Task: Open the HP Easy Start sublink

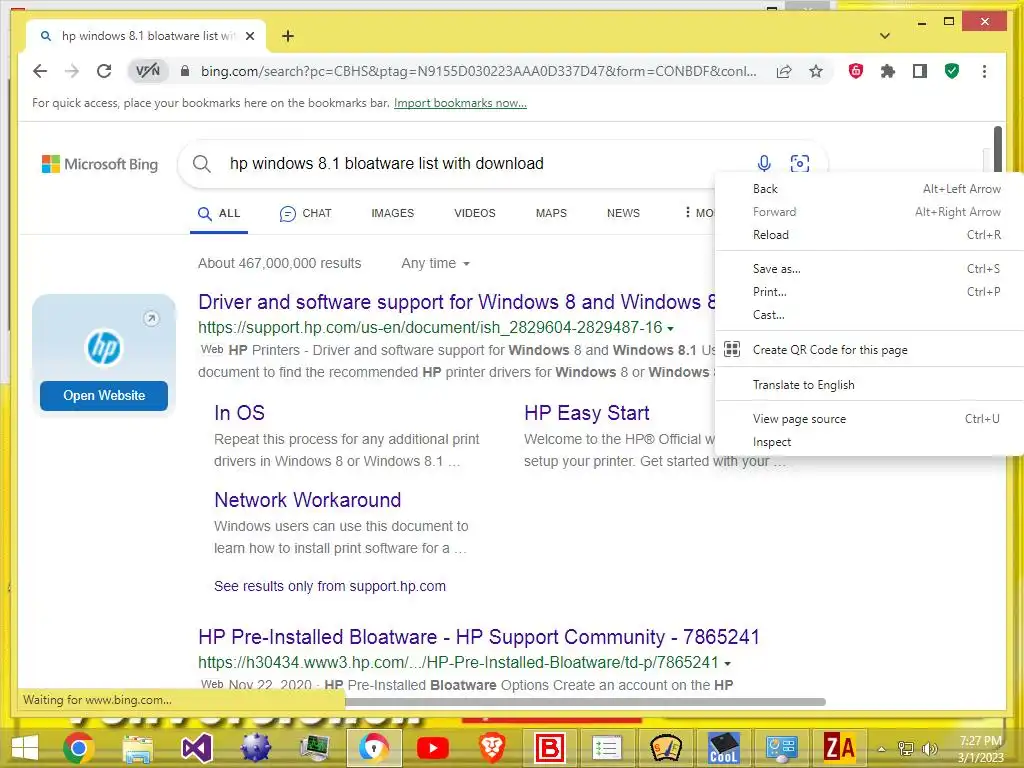Action: click(586, 413)
